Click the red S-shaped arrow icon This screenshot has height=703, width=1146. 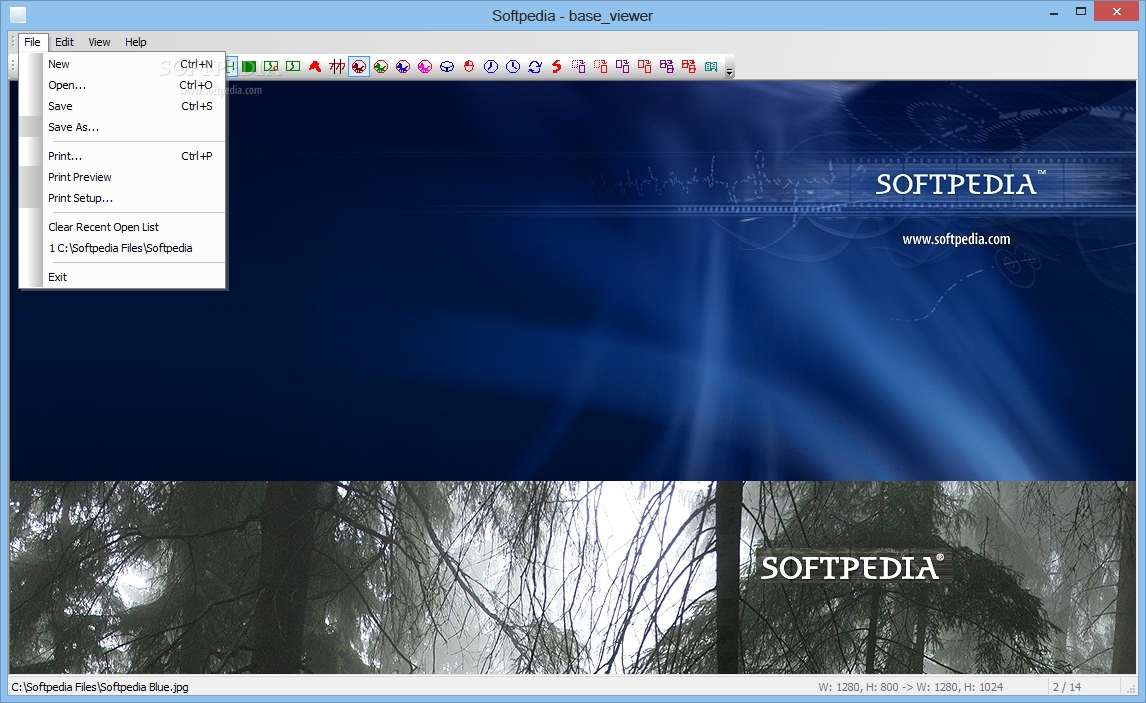point(557,66)
